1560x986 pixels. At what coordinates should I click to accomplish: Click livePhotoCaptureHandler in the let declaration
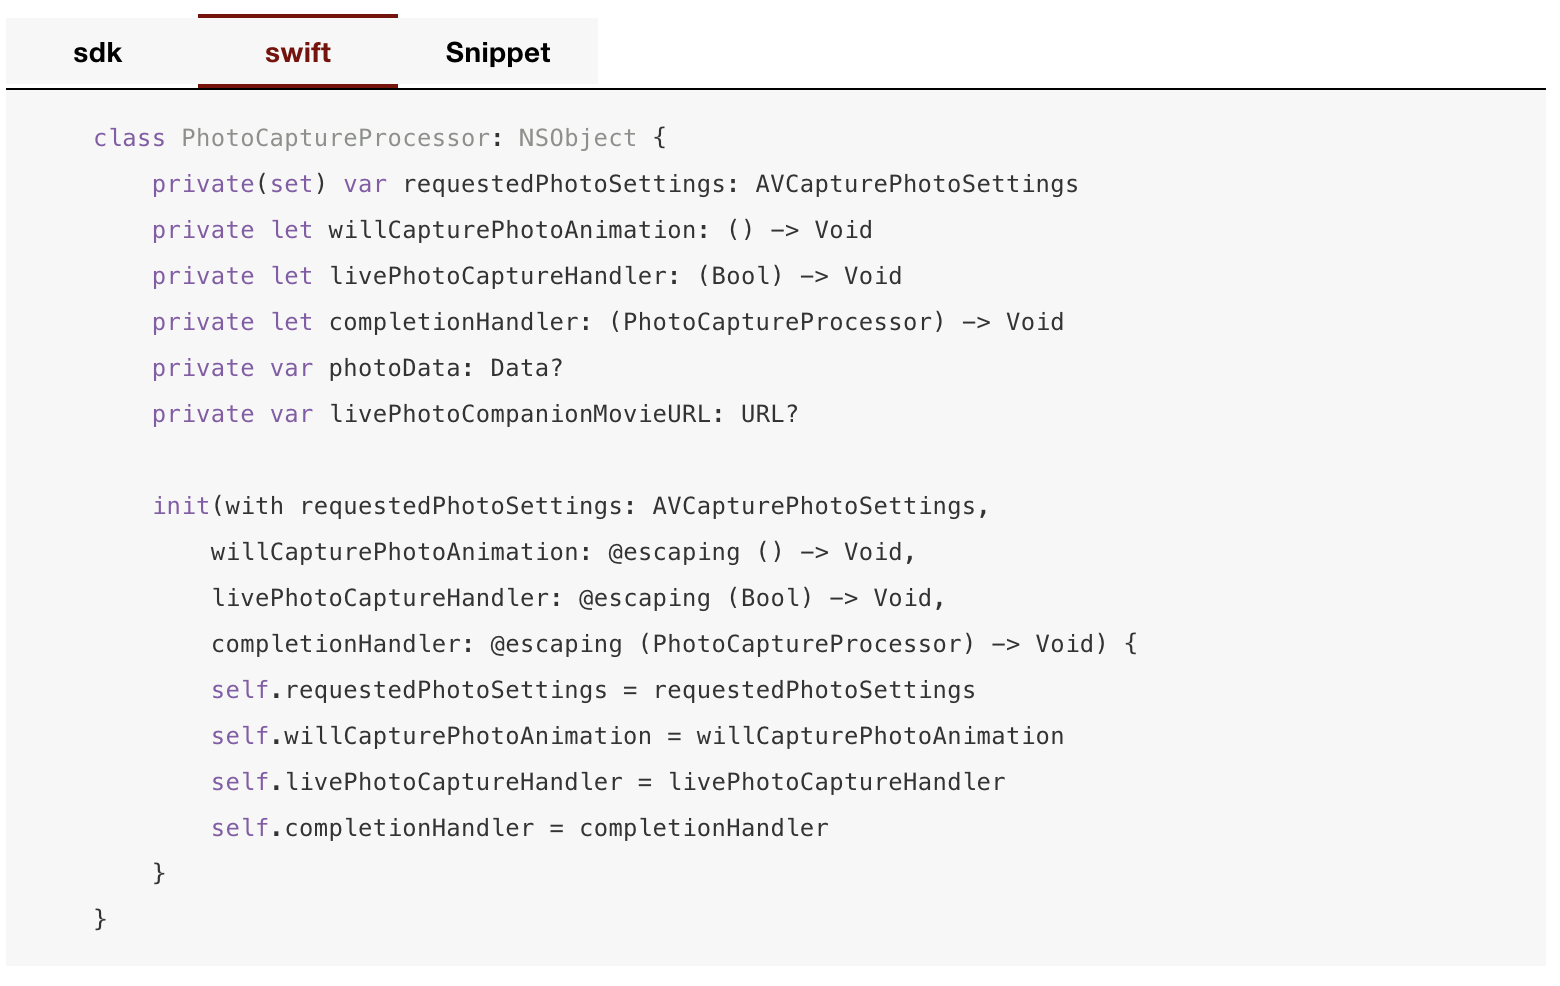pyautogui.click(x=498, y=276)
